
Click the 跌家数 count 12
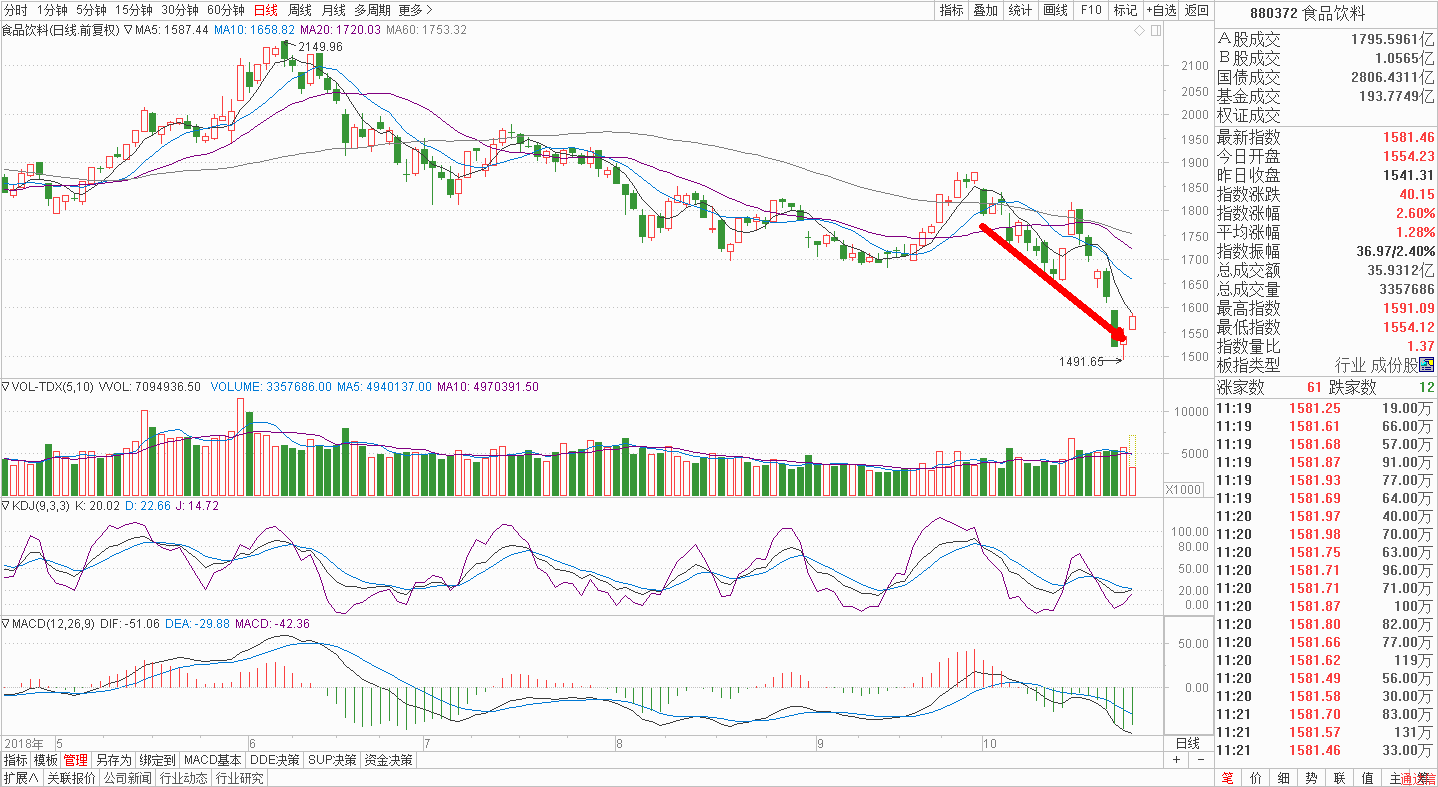[x=1425, y=388]
